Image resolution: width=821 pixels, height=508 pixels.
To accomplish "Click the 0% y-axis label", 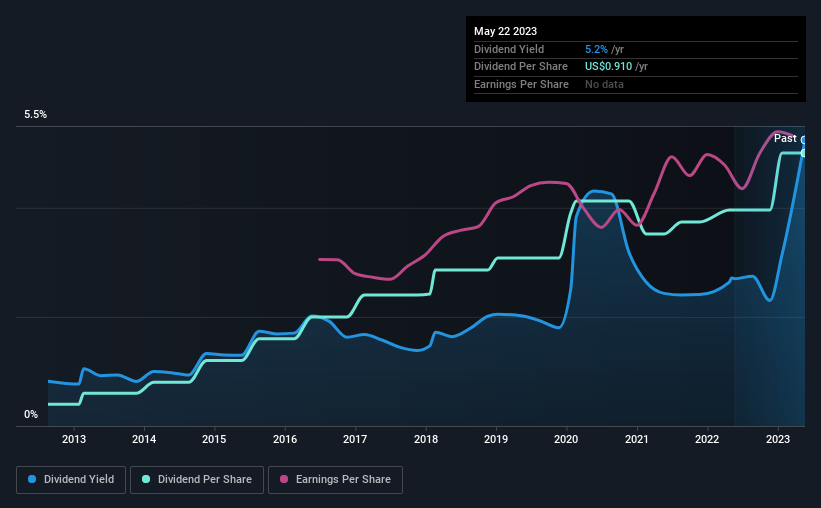I will point(31,414).
